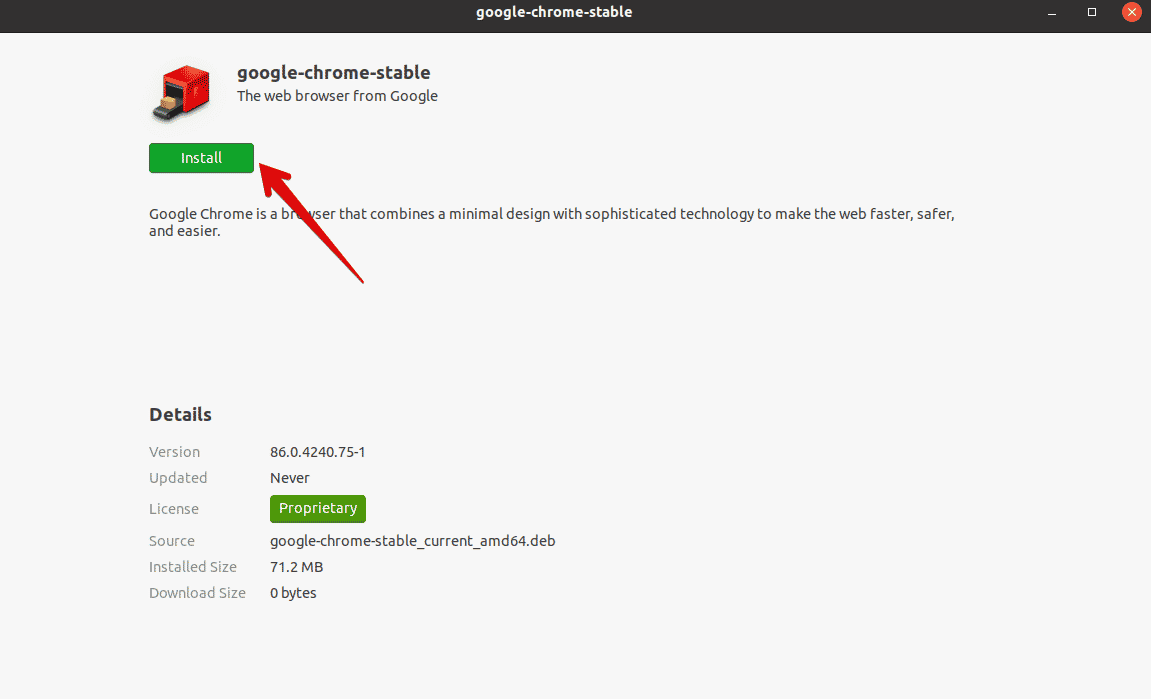Minimize the software window
The width and height of the screenshot is (1151, 699).
[x=1053, y=12]
